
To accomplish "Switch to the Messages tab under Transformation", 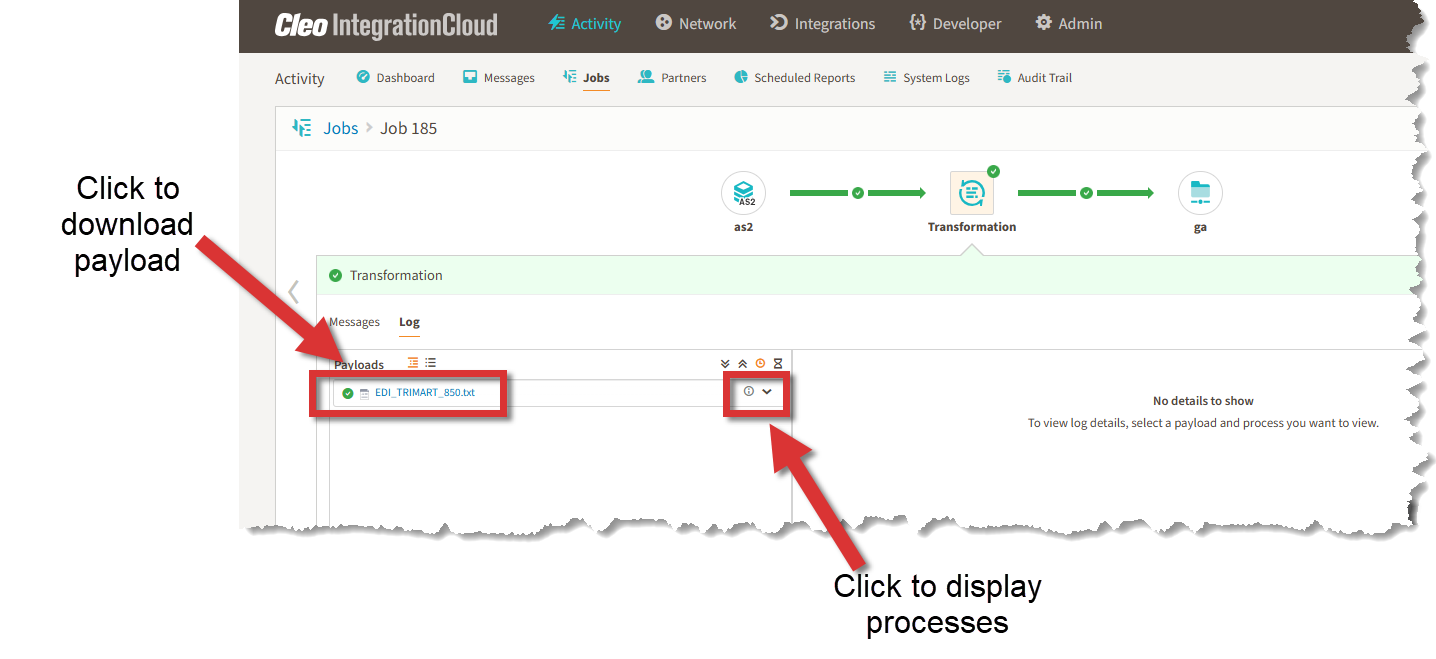I will tap(354, 322).
